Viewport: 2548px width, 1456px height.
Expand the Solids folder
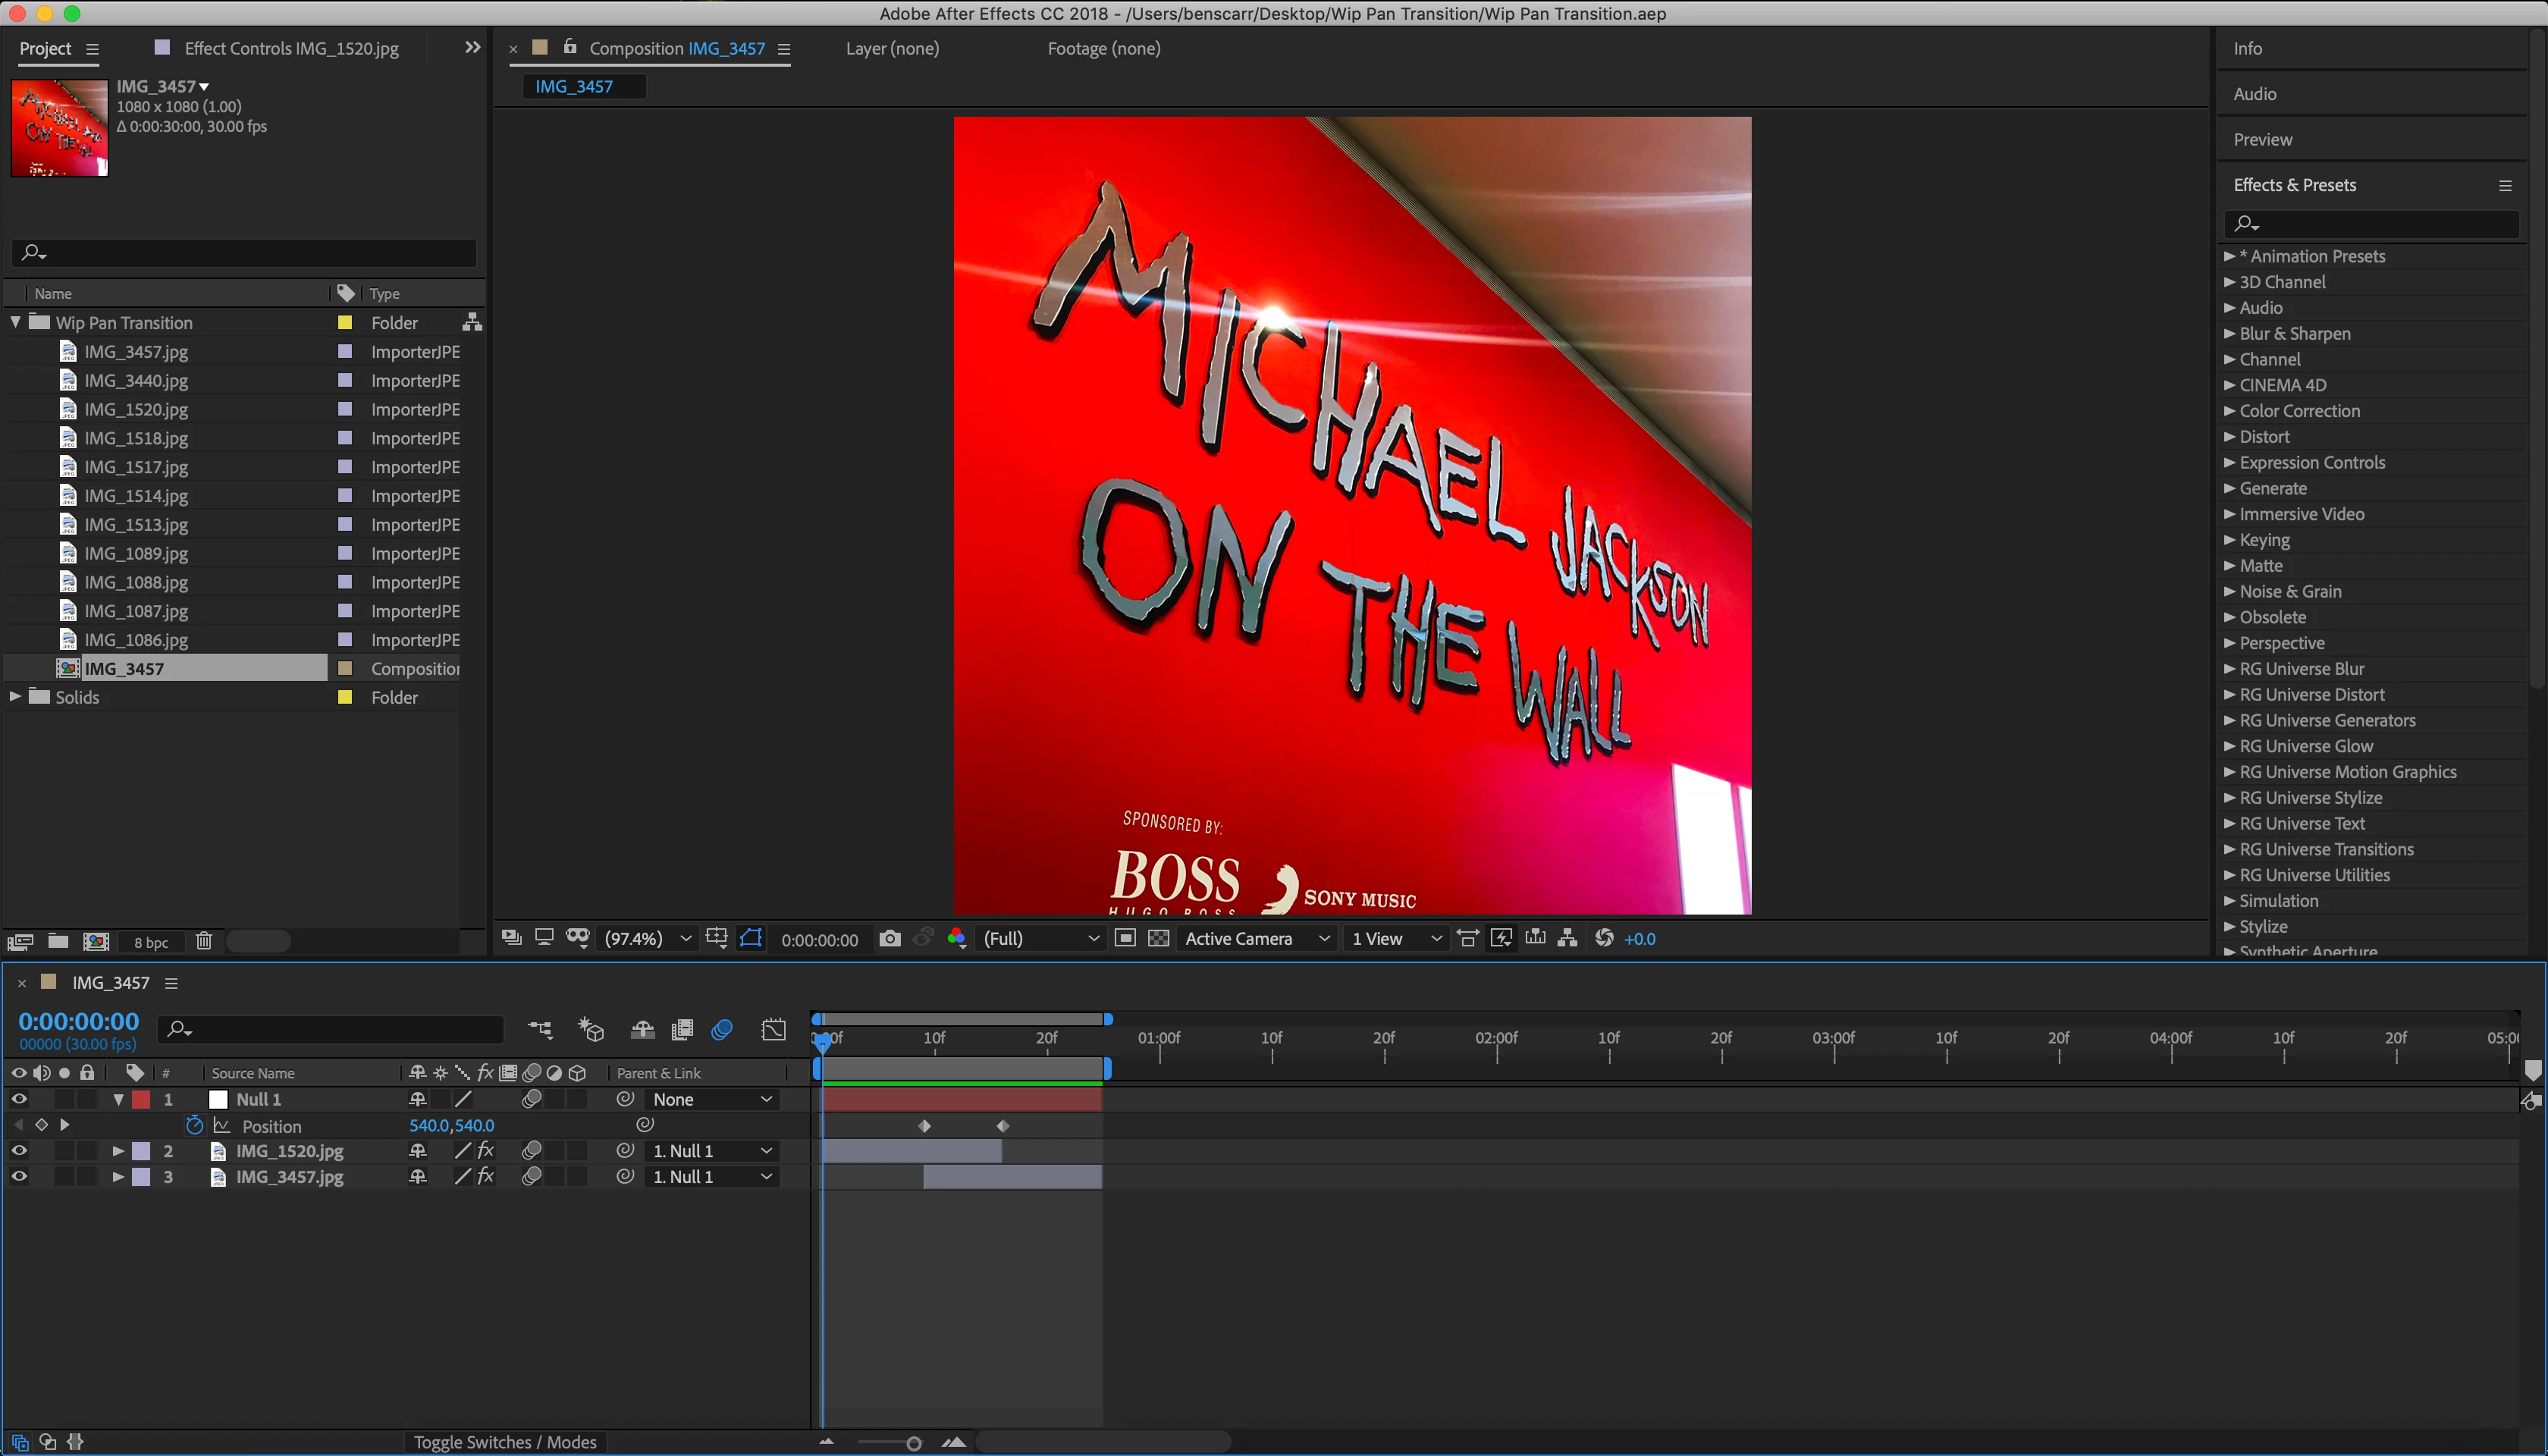[x=15, y=697]
